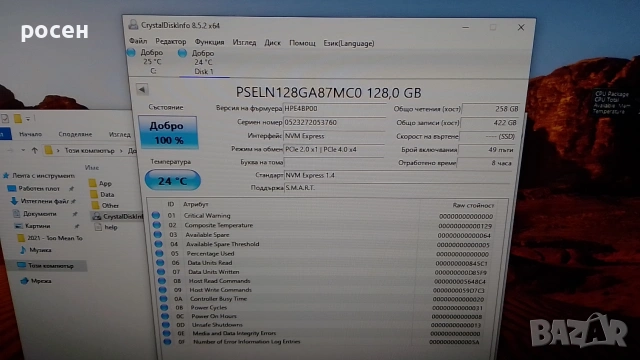The height and width of the screenshot is (360, 640).
Task: Click status icon of Available Spare Threshold row
Action: coord(158,244)
